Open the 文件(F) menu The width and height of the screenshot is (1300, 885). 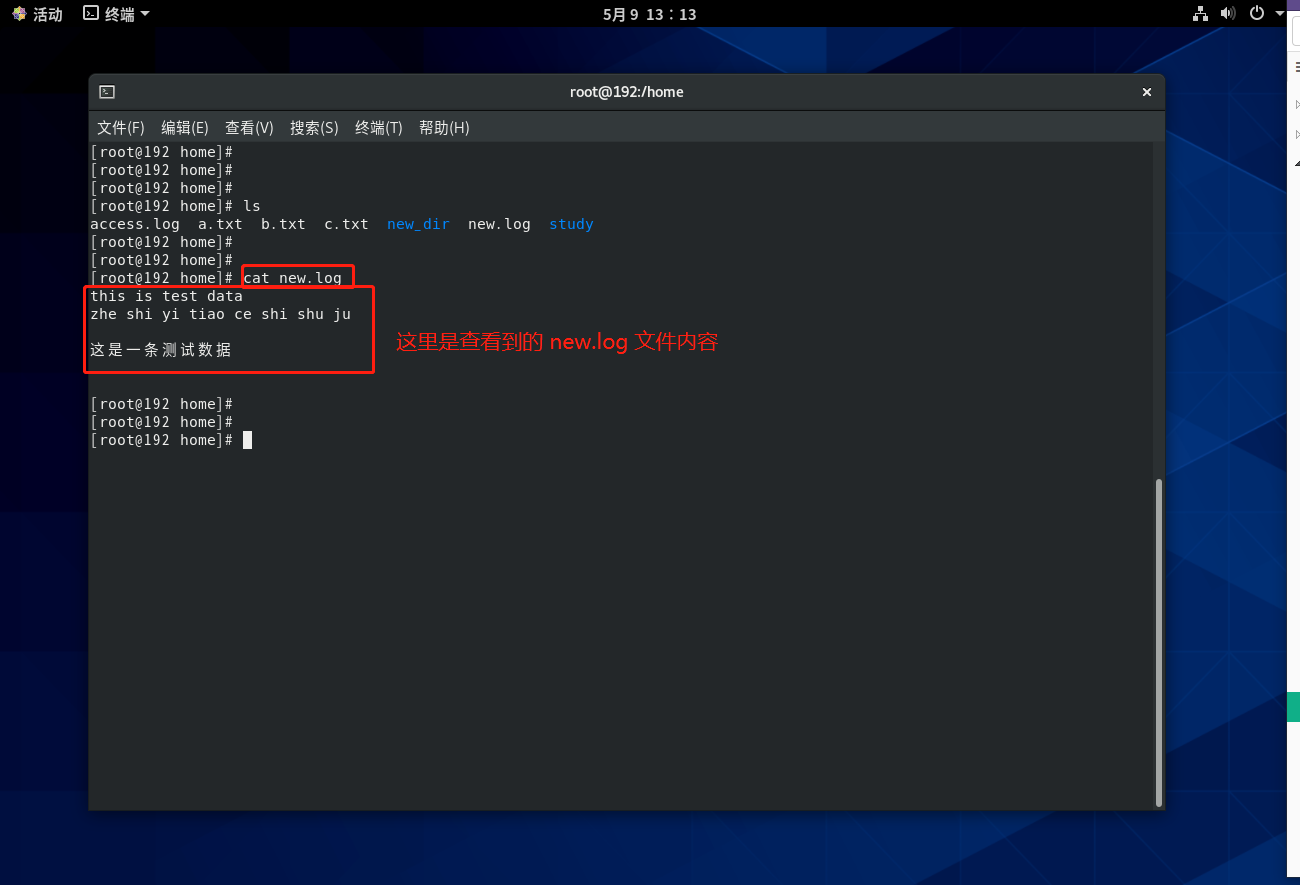(x=120, y=128)
